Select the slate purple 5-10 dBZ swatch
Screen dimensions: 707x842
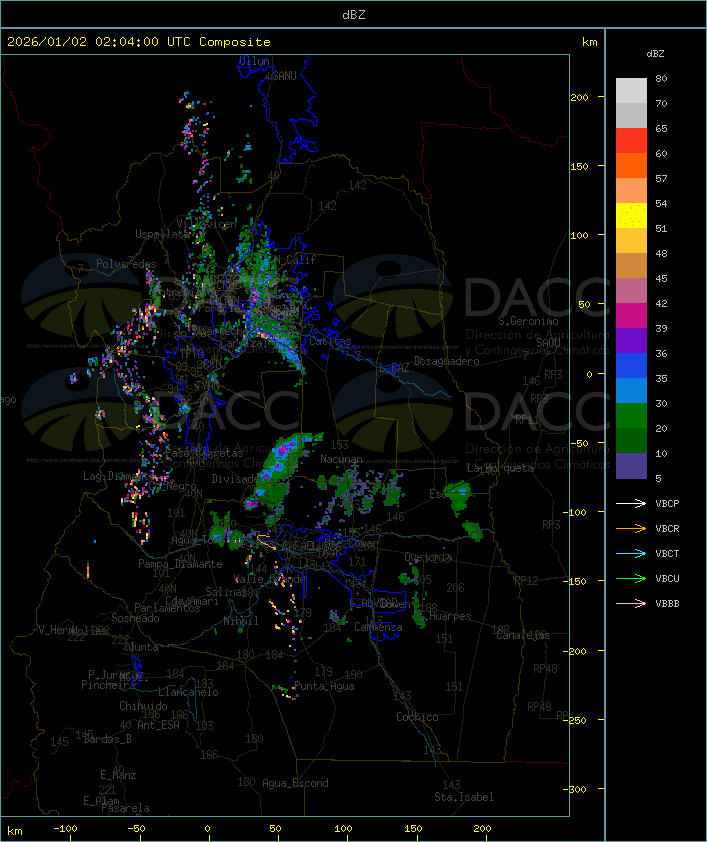(631, 466)
